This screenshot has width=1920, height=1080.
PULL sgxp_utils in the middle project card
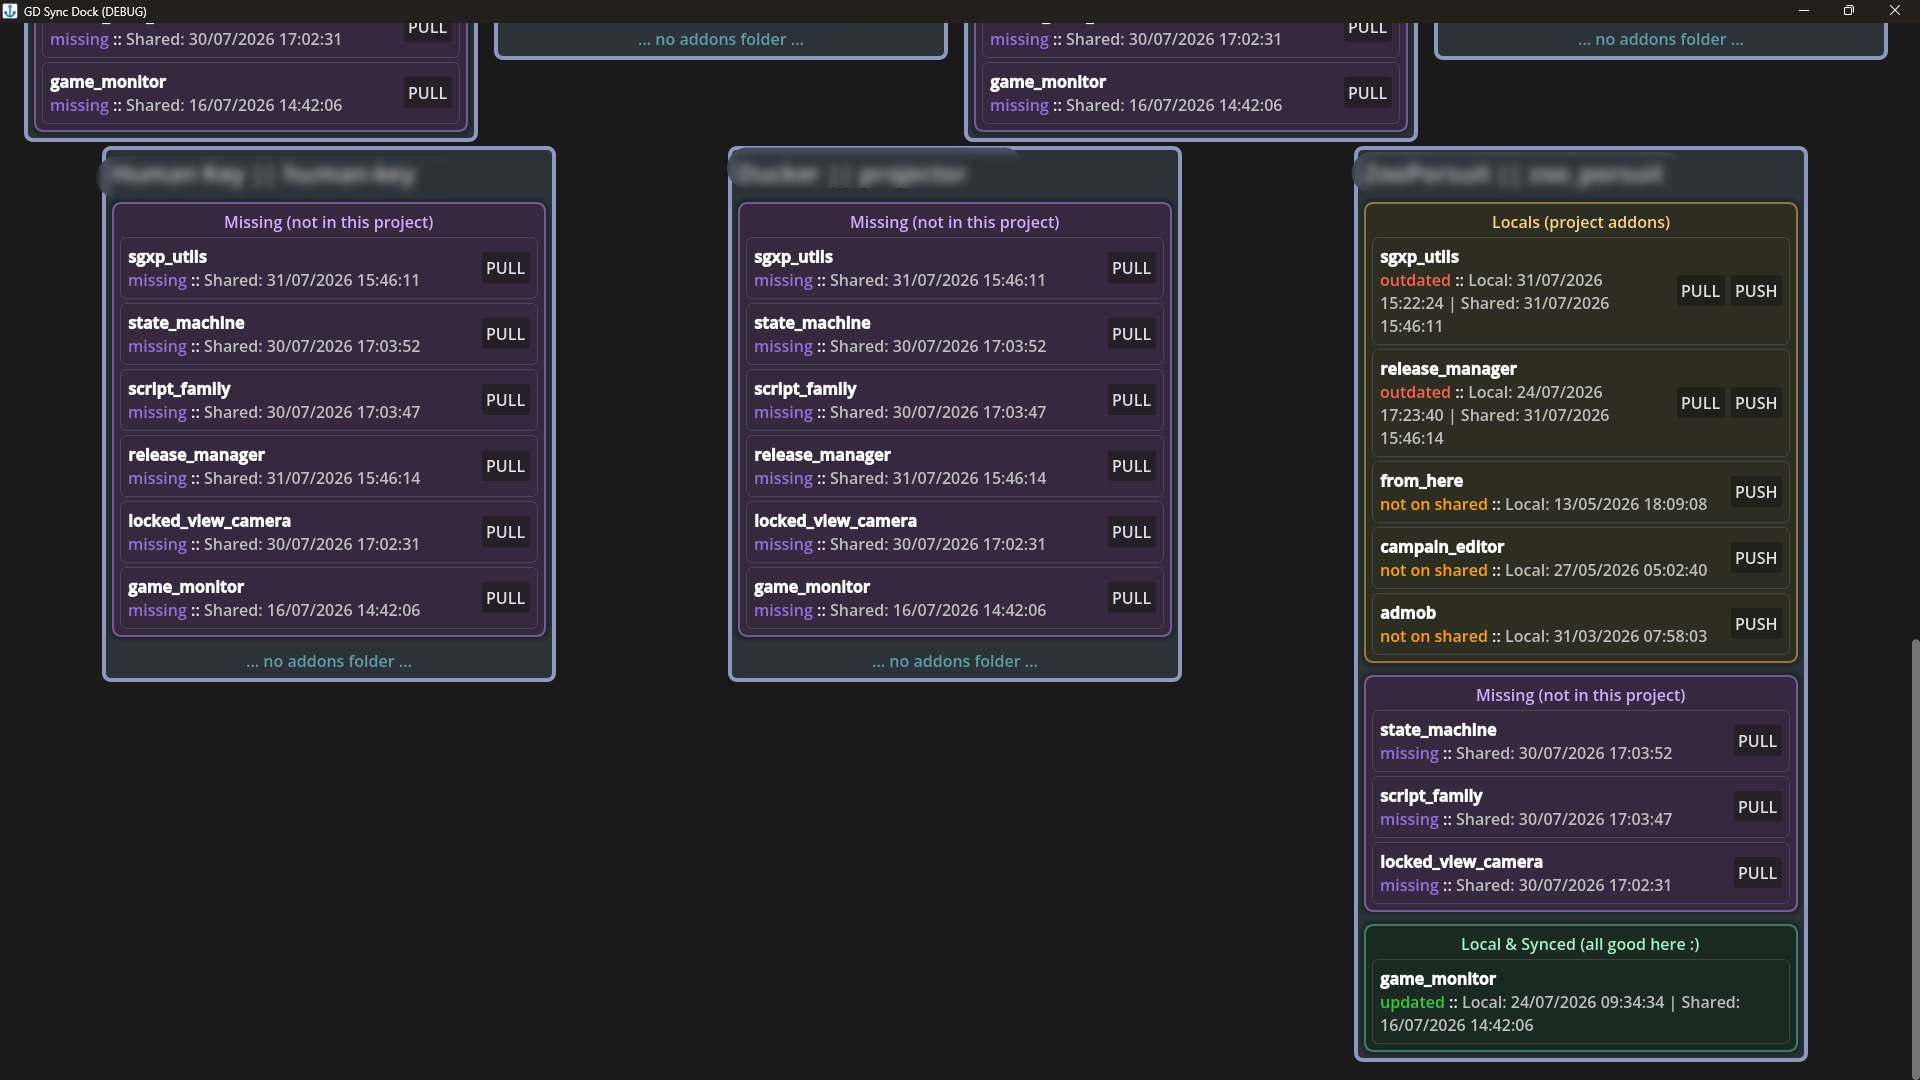click(1131, 268)
